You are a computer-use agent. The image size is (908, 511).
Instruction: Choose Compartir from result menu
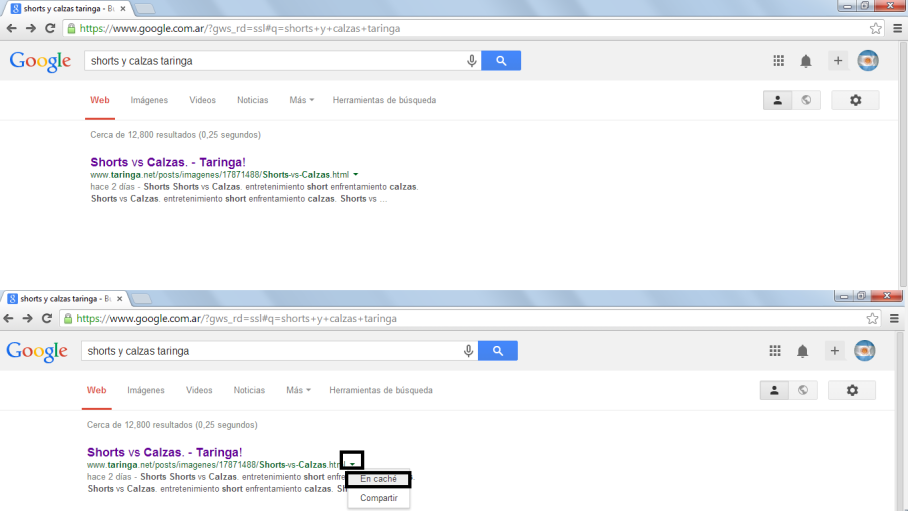tap(379, 498)
